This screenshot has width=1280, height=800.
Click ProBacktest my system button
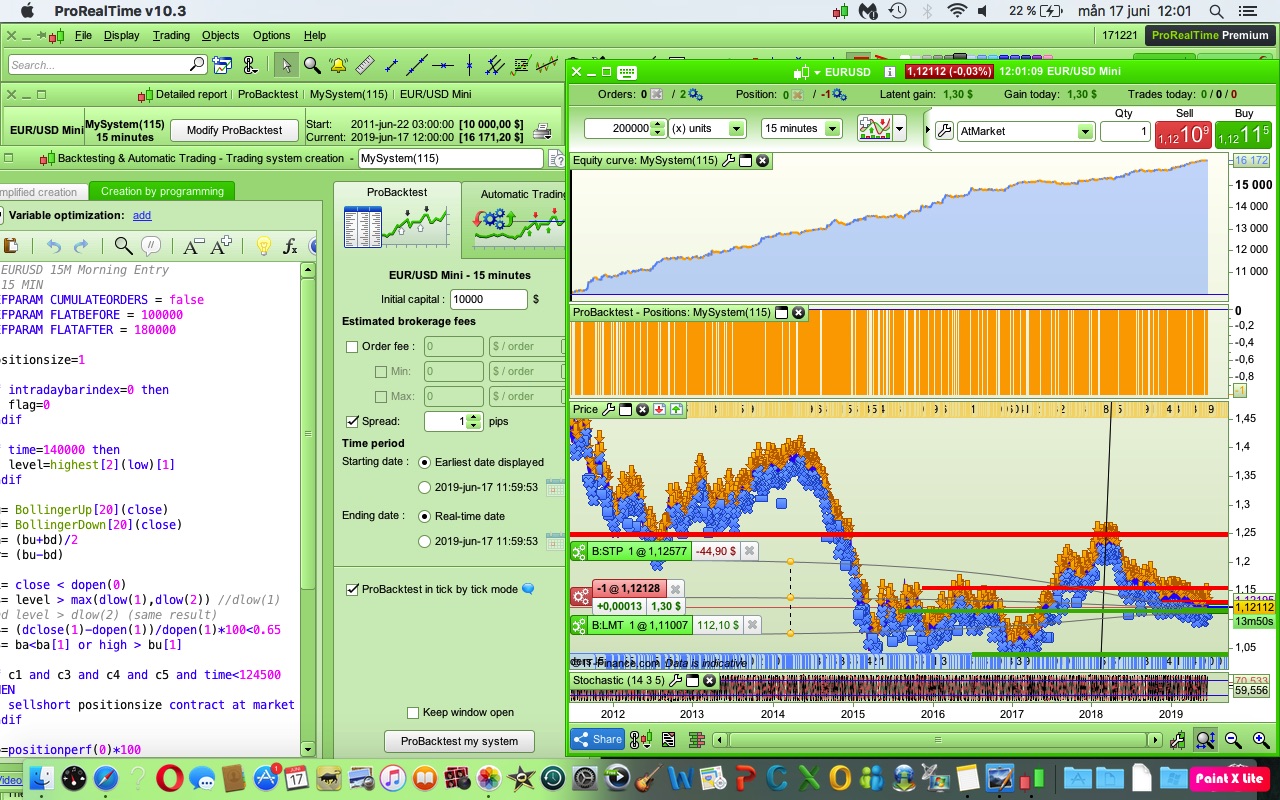460,741
